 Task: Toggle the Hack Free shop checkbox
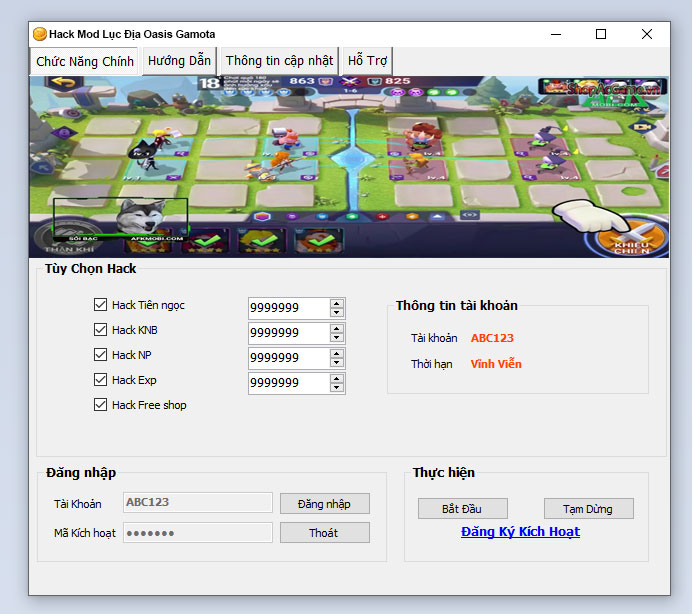pos(100,405)
